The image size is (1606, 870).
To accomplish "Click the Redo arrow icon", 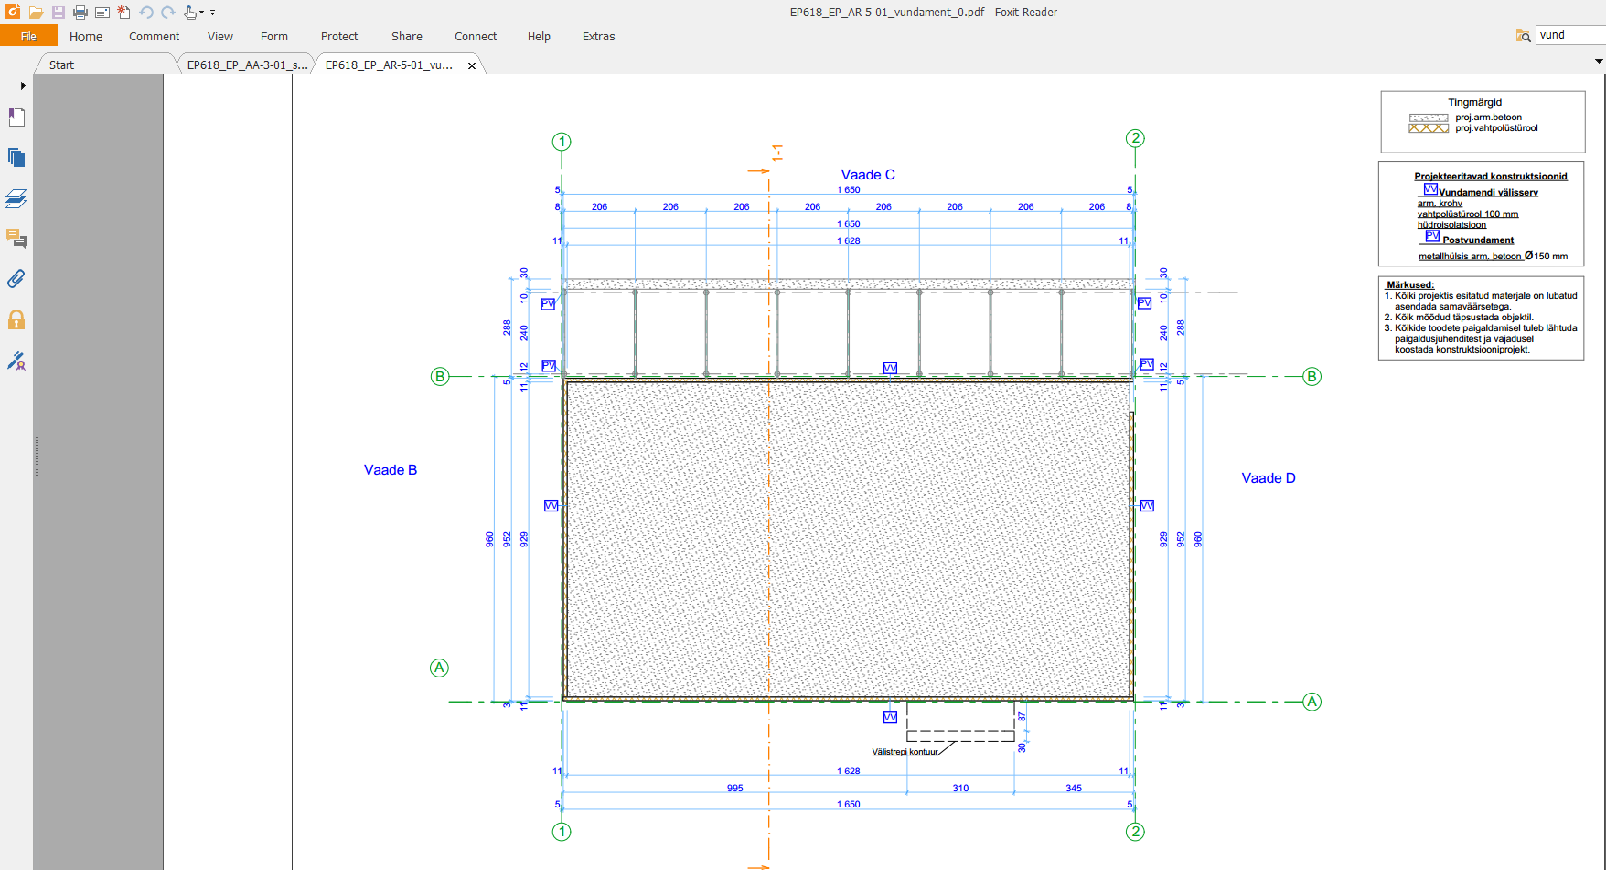I will click(168, 13).
